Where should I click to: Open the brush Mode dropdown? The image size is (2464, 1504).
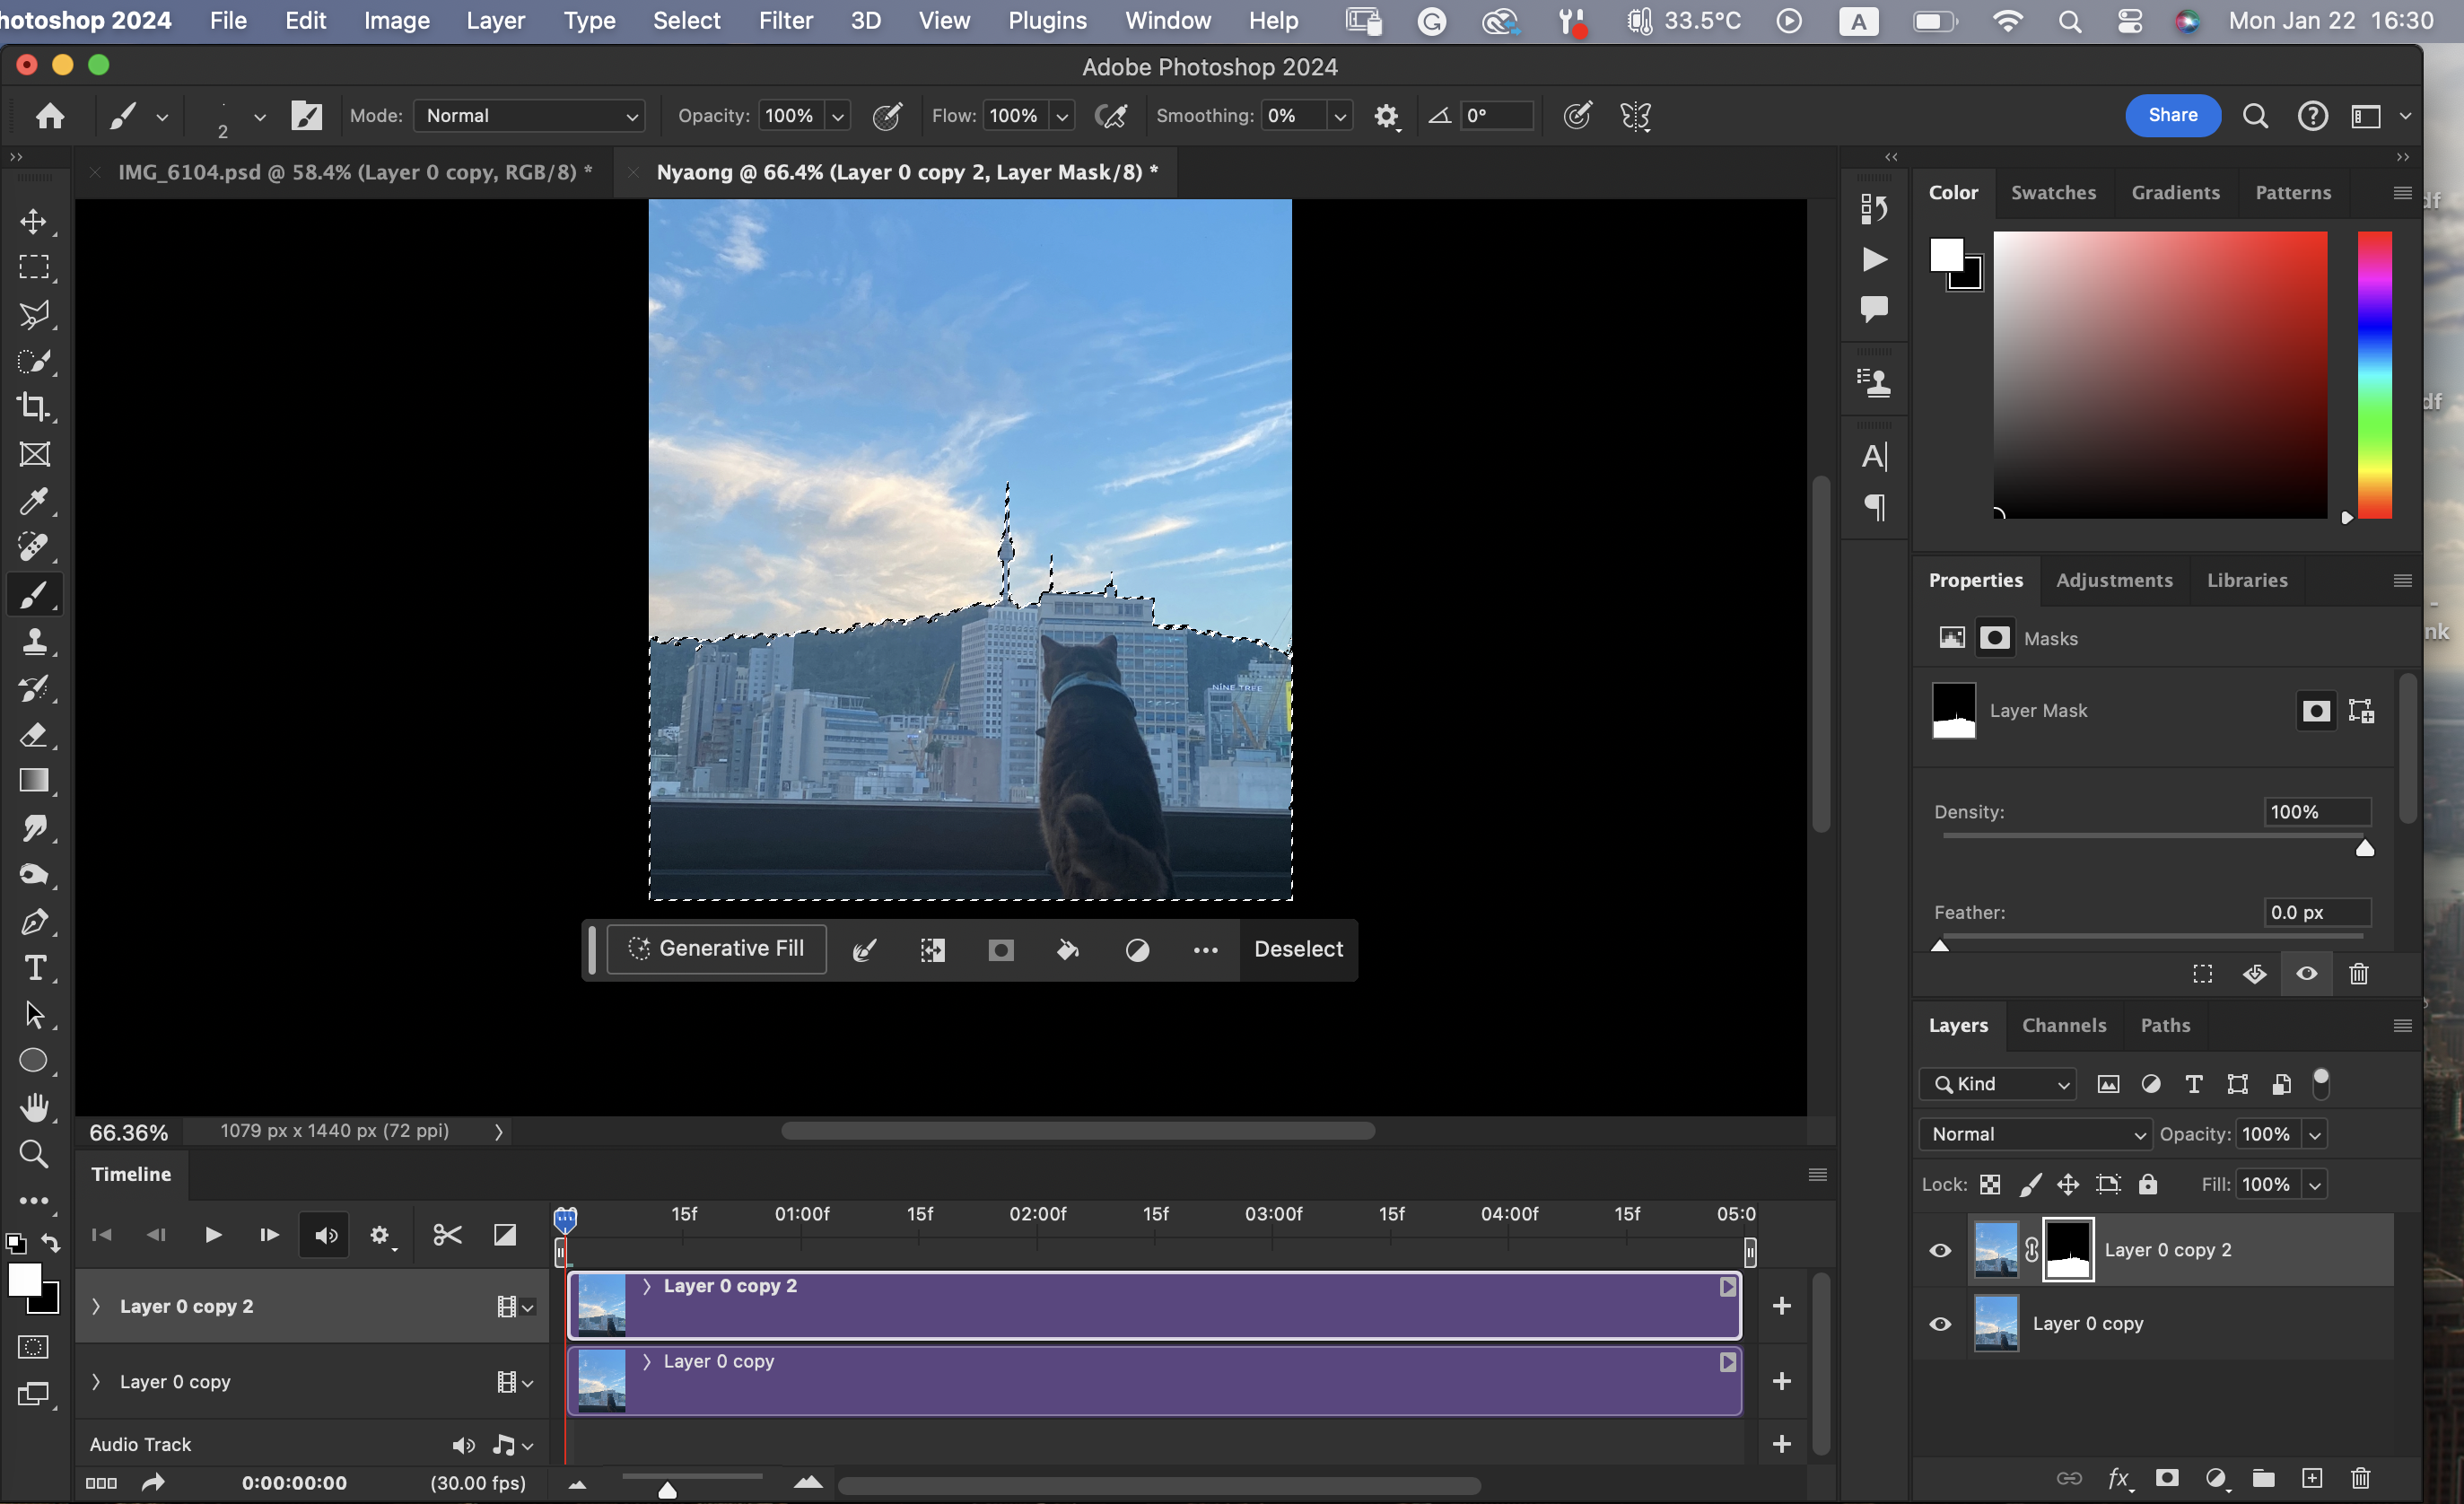(529, 116)
